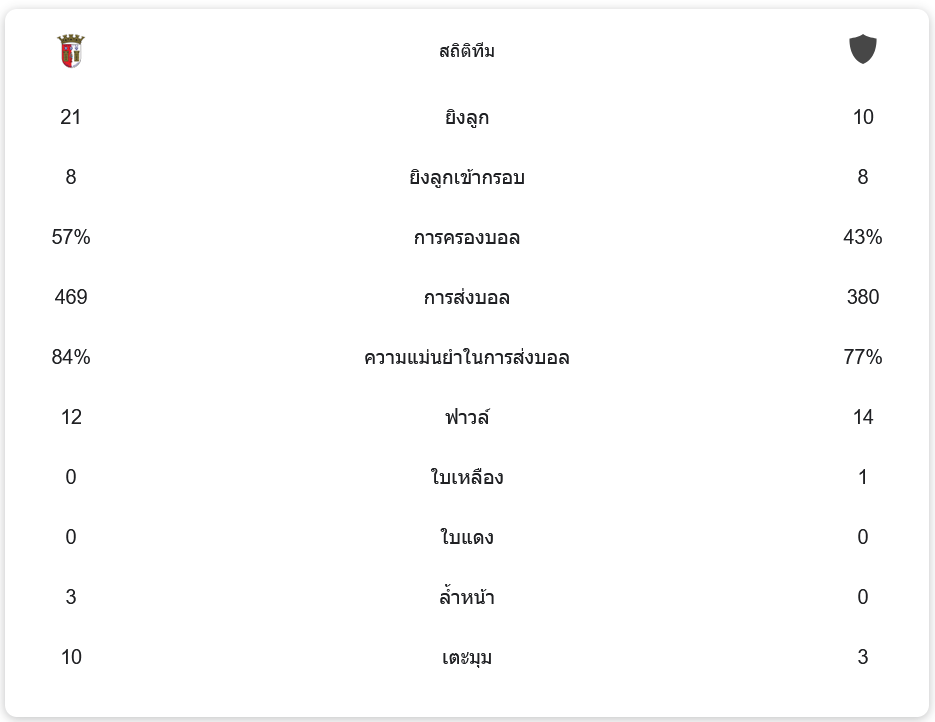
Task: Click the เตะมุม stat label
Action: pyautogui.click(x=467, y=658)
